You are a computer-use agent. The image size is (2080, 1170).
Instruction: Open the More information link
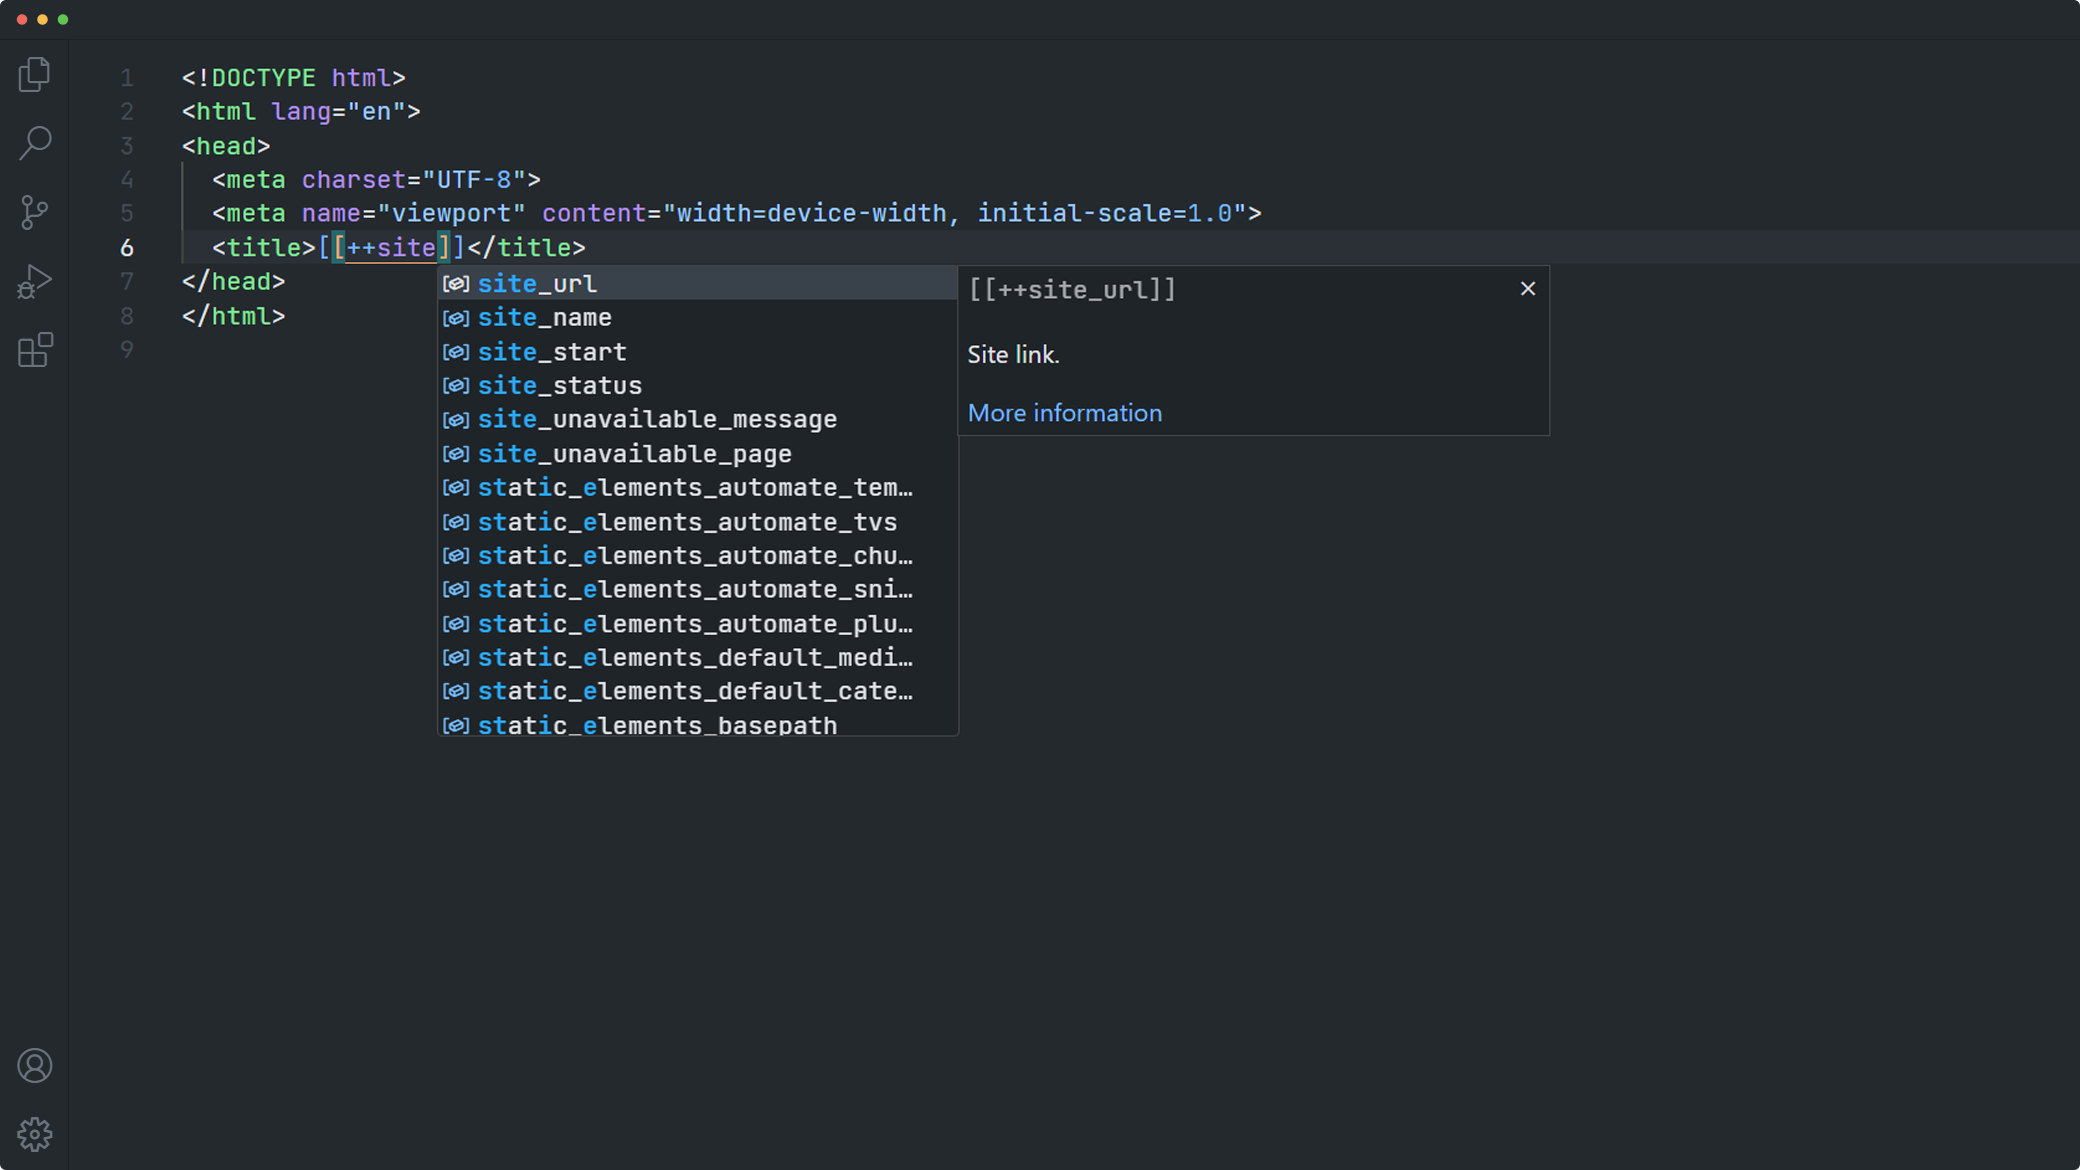pyautogui.click(x=1064, y=413)
